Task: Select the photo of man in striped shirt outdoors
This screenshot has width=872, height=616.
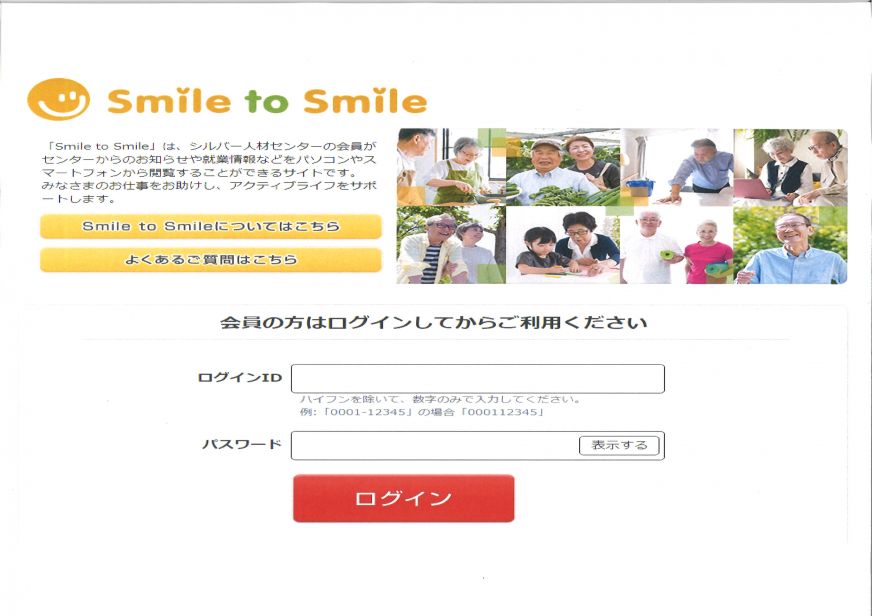Action: click(x=451, y=245)
